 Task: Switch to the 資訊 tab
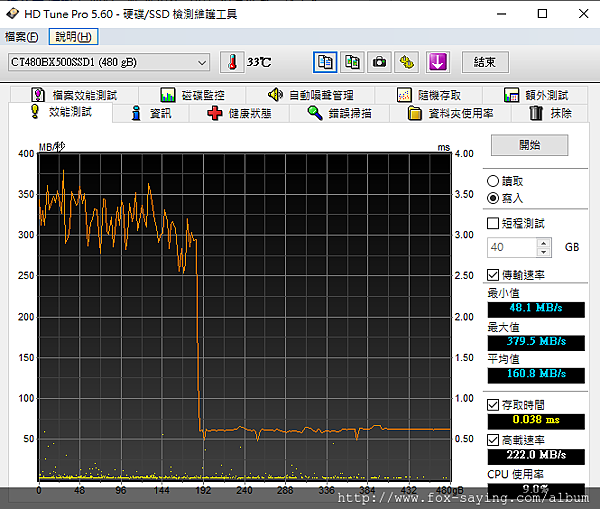[x=151, y=113]
